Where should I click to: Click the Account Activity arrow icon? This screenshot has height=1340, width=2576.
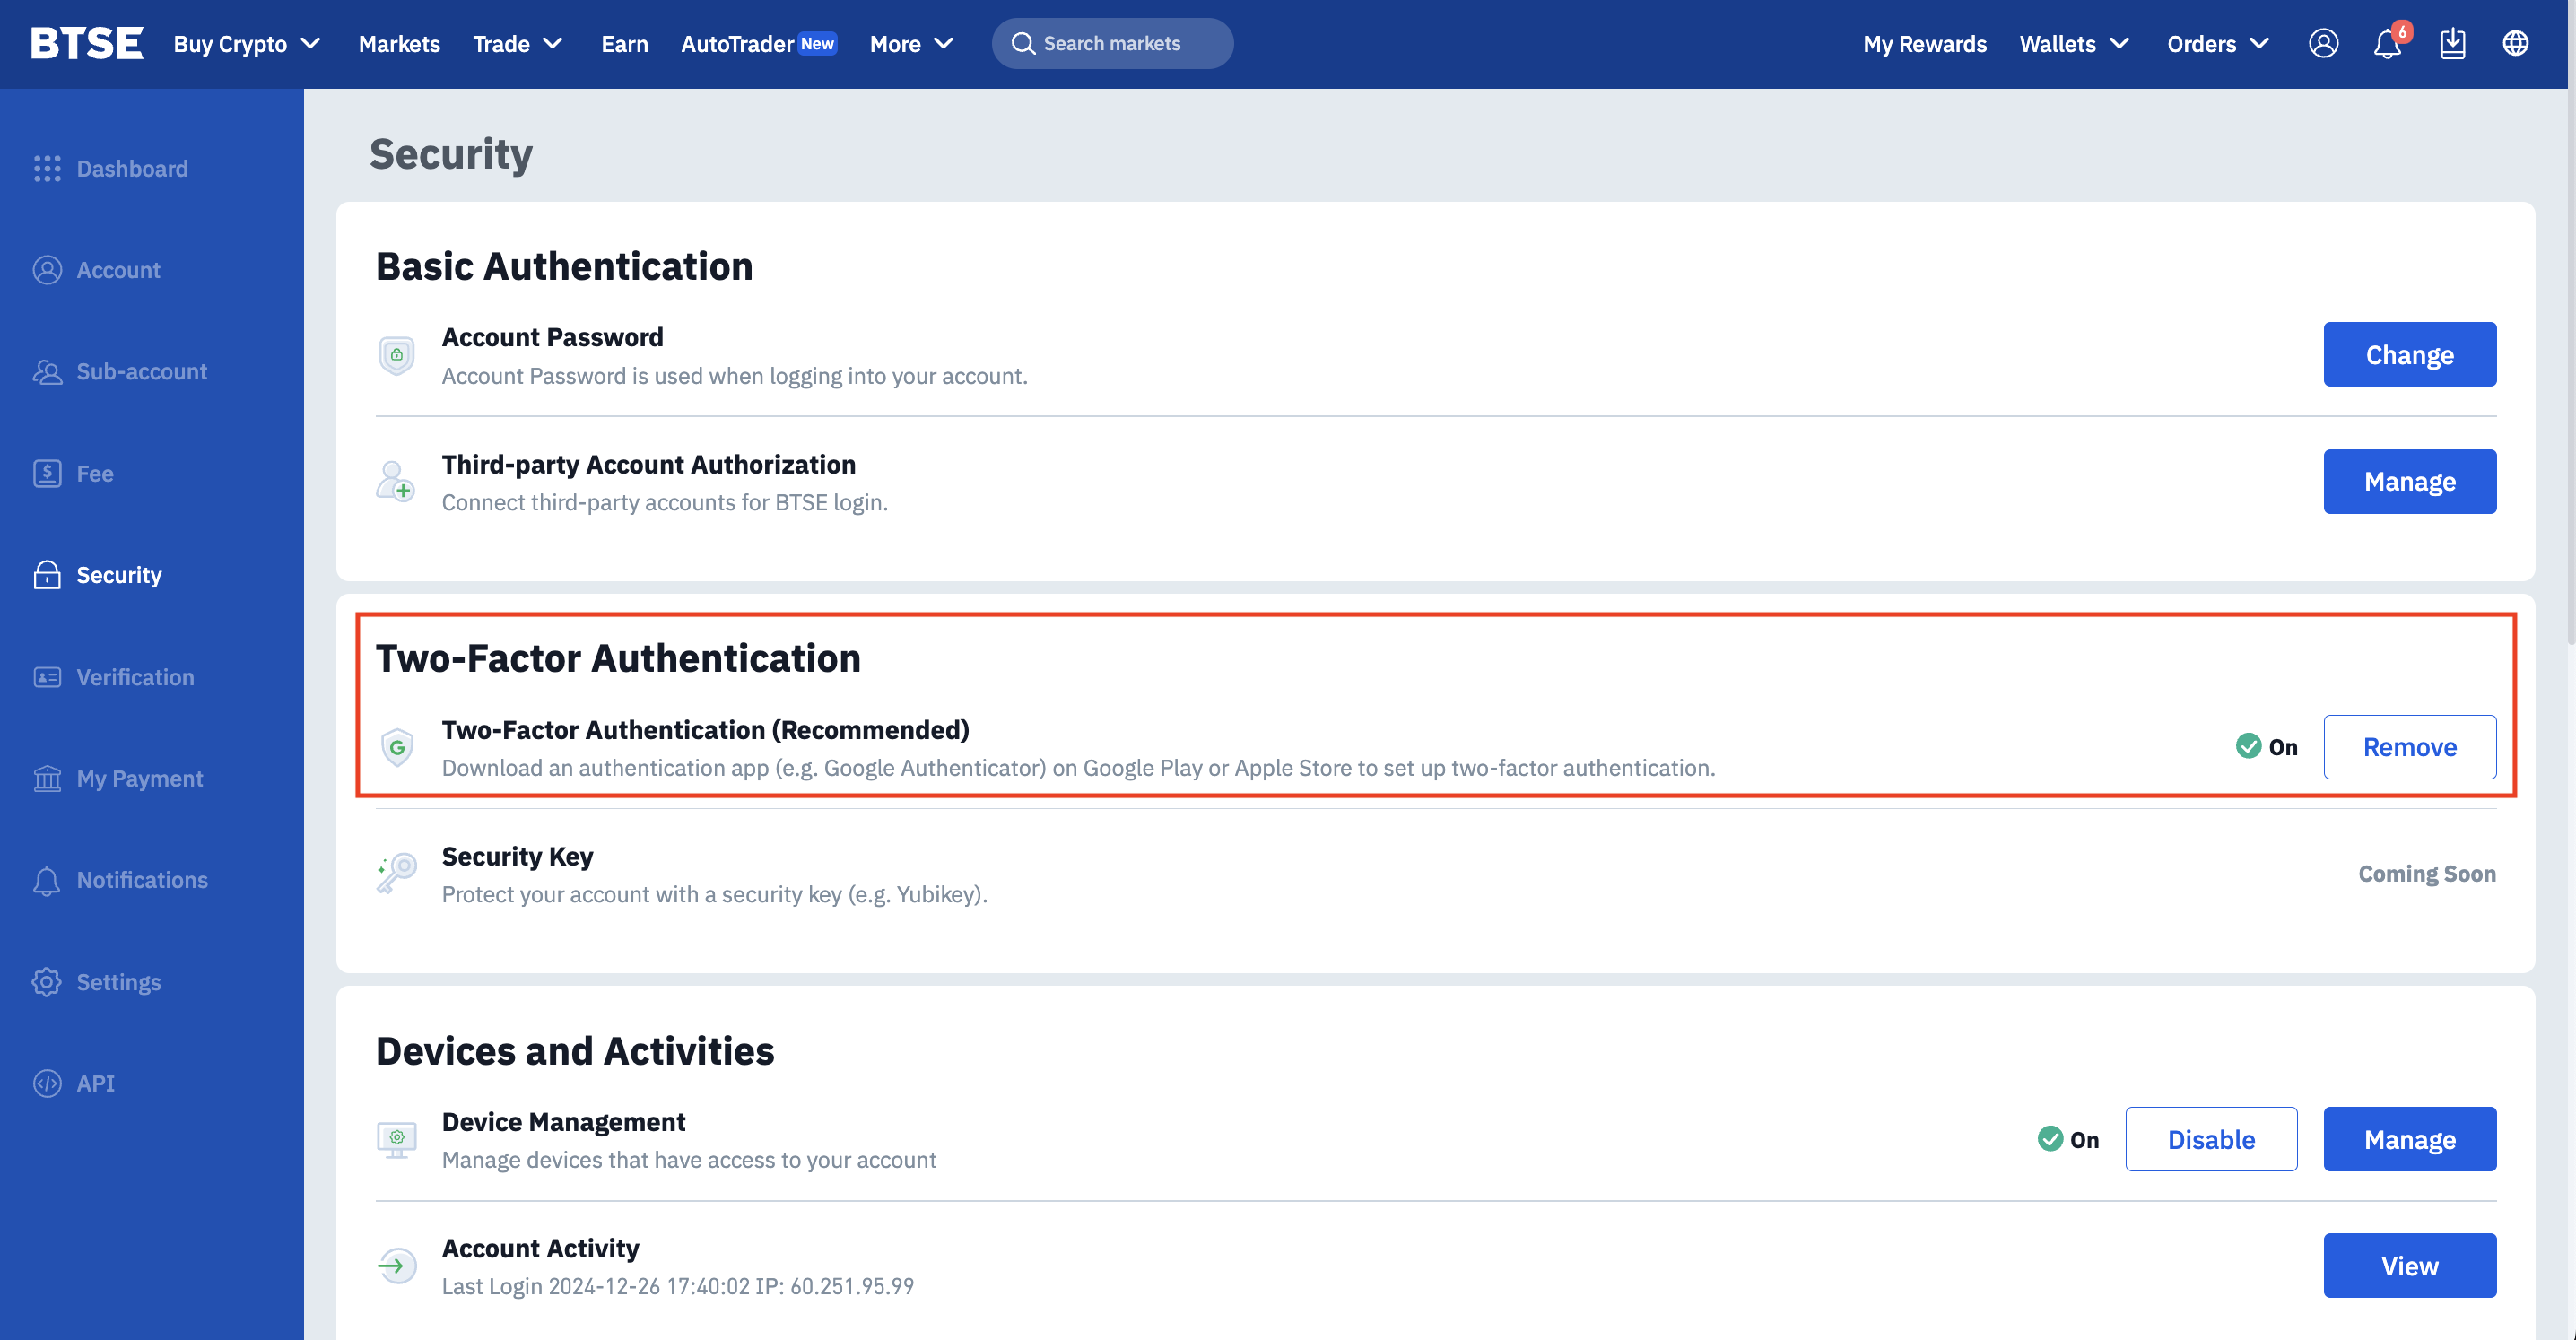397,1265
